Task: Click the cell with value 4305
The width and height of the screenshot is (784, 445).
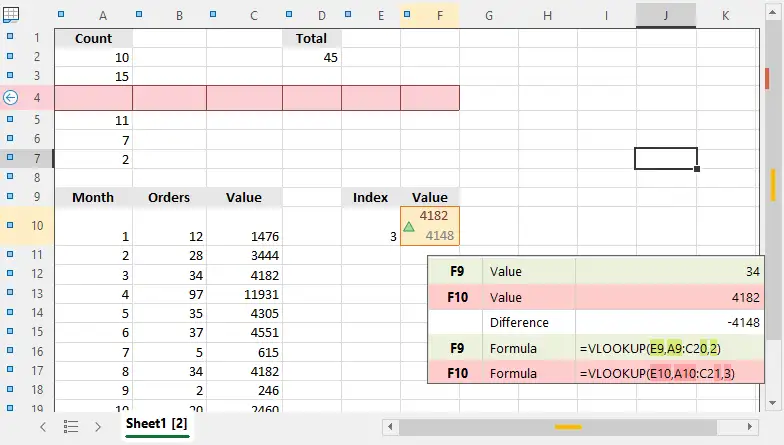Action: [x=244, y=314]
